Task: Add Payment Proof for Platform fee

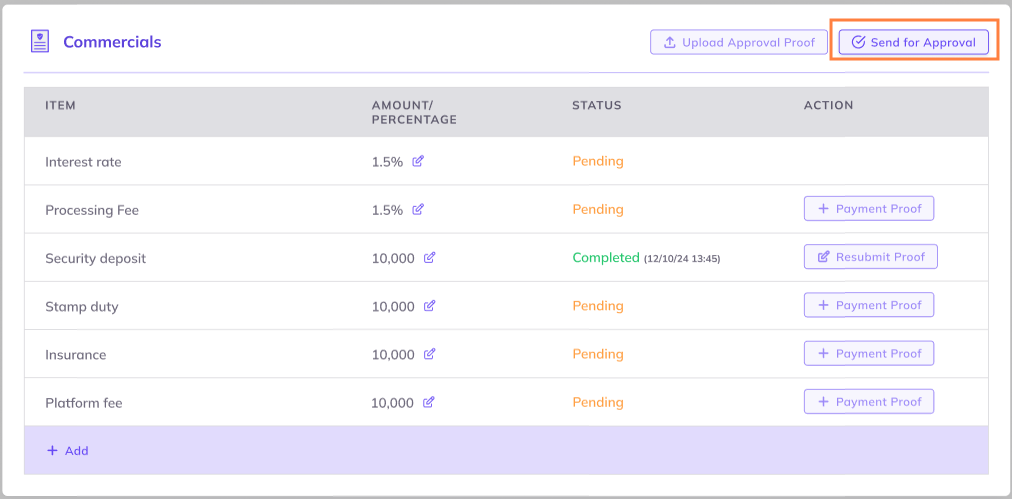Action: [x=868, y=402]
